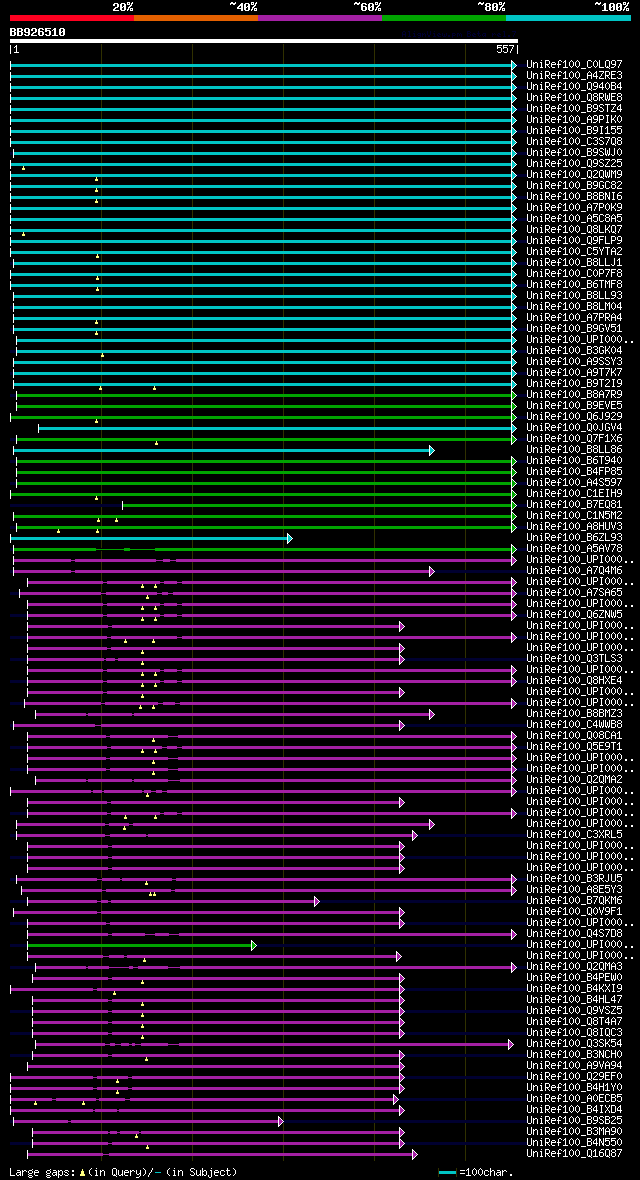This screenshot has height=1180, width=640.
Task: Select the UniRef100_Q9SZ25 label
Action: (x=574, y=163)
